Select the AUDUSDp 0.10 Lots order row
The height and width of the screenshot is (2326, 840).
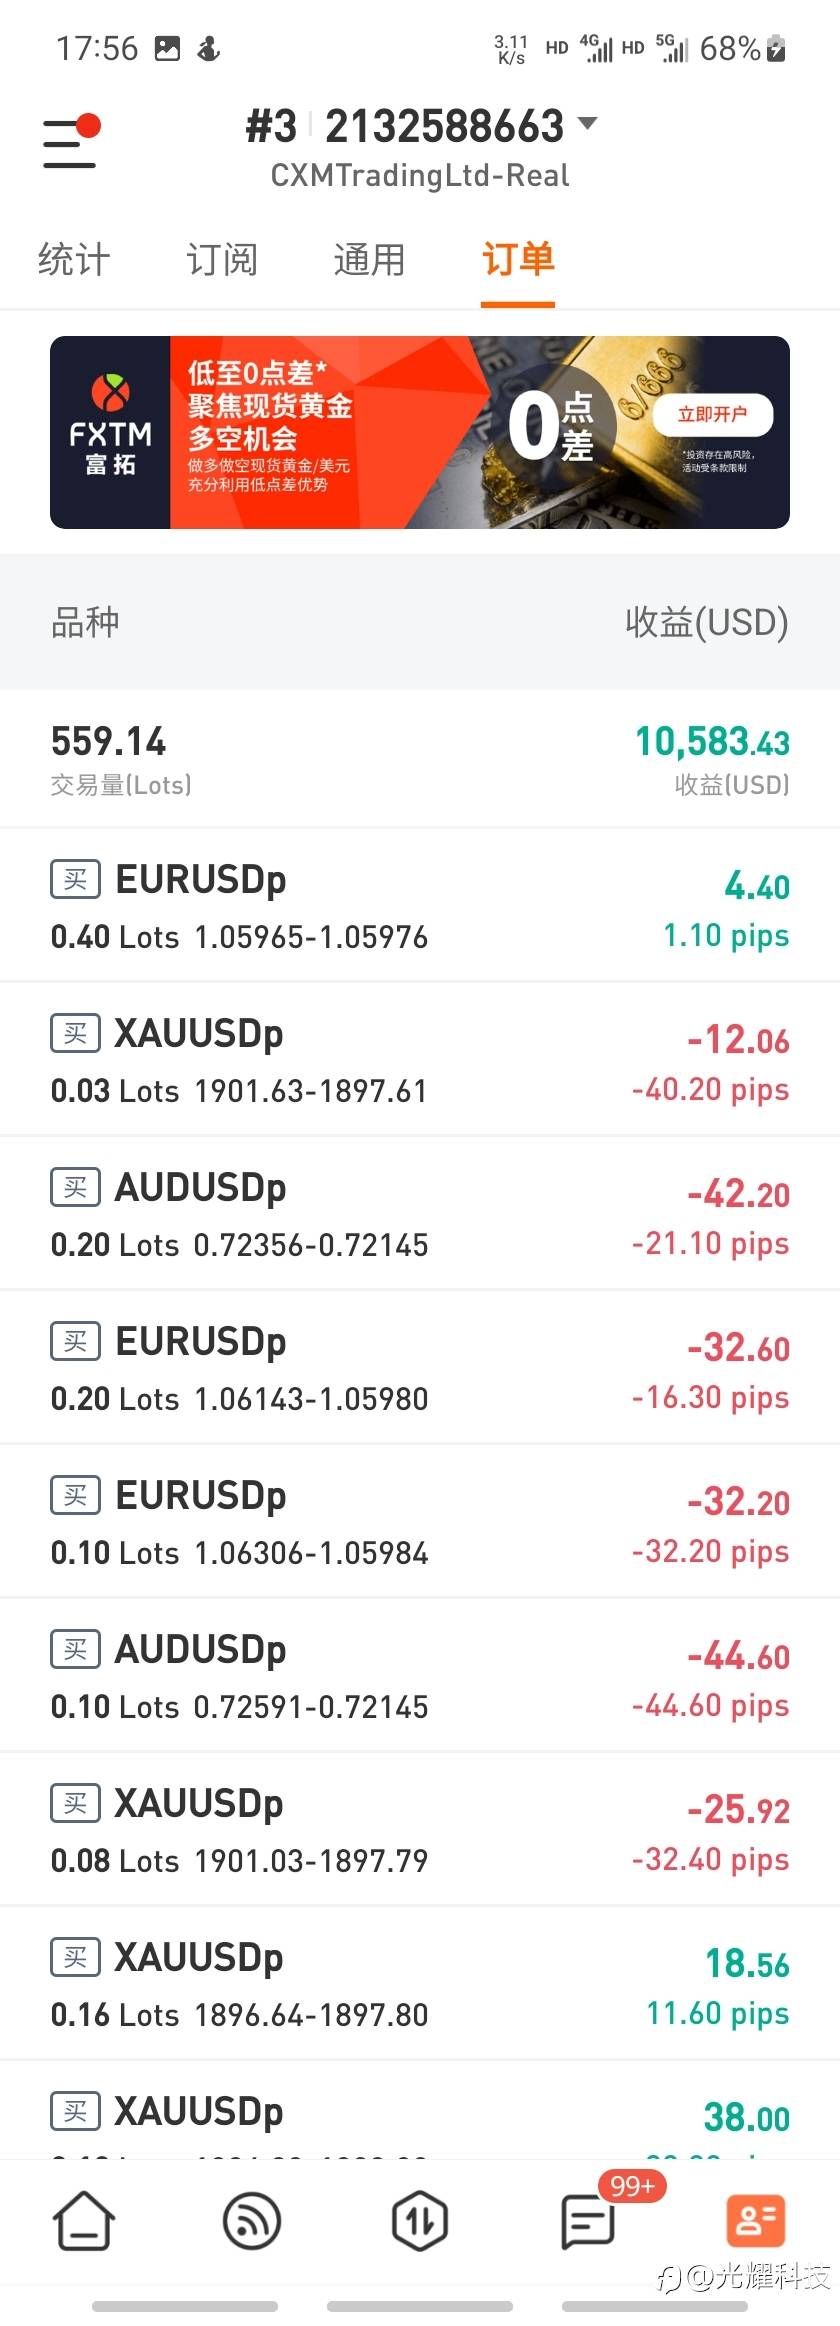click(x=420, y=1676)
